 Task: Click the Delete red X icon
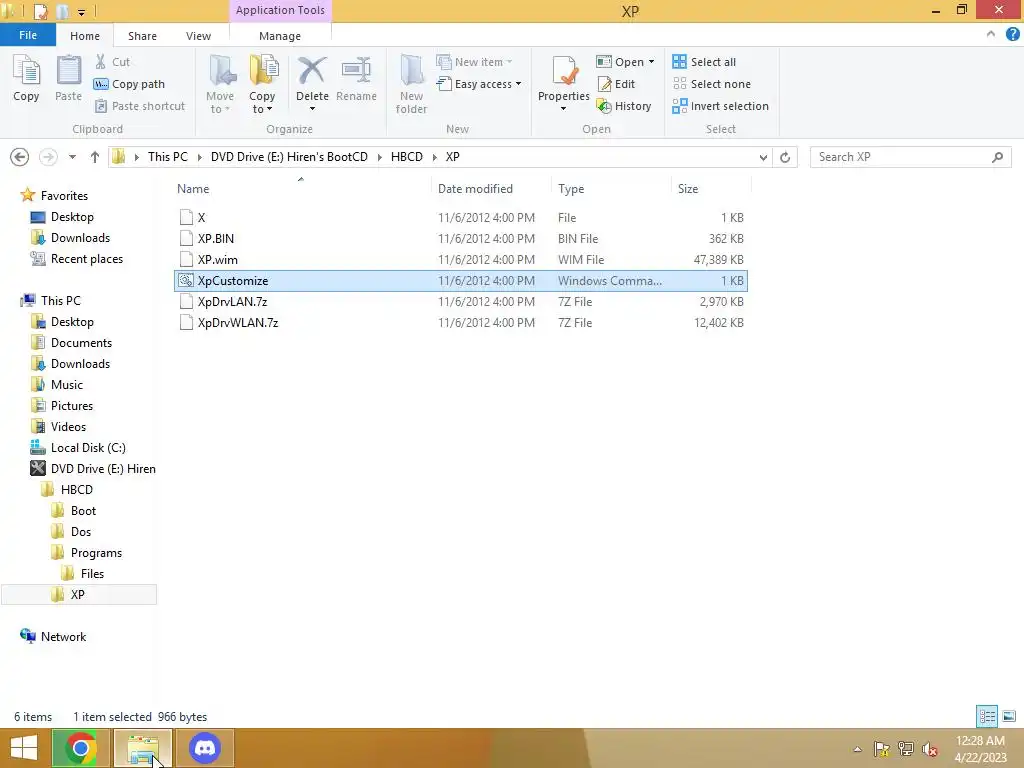pos(312,71)
